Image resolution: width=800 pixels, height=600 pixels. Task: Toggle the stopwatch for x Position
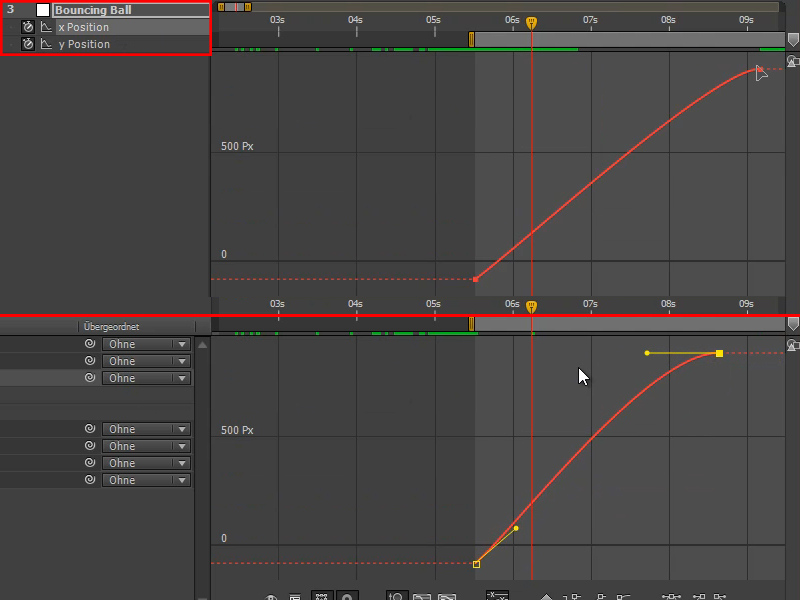pos(26,27)
